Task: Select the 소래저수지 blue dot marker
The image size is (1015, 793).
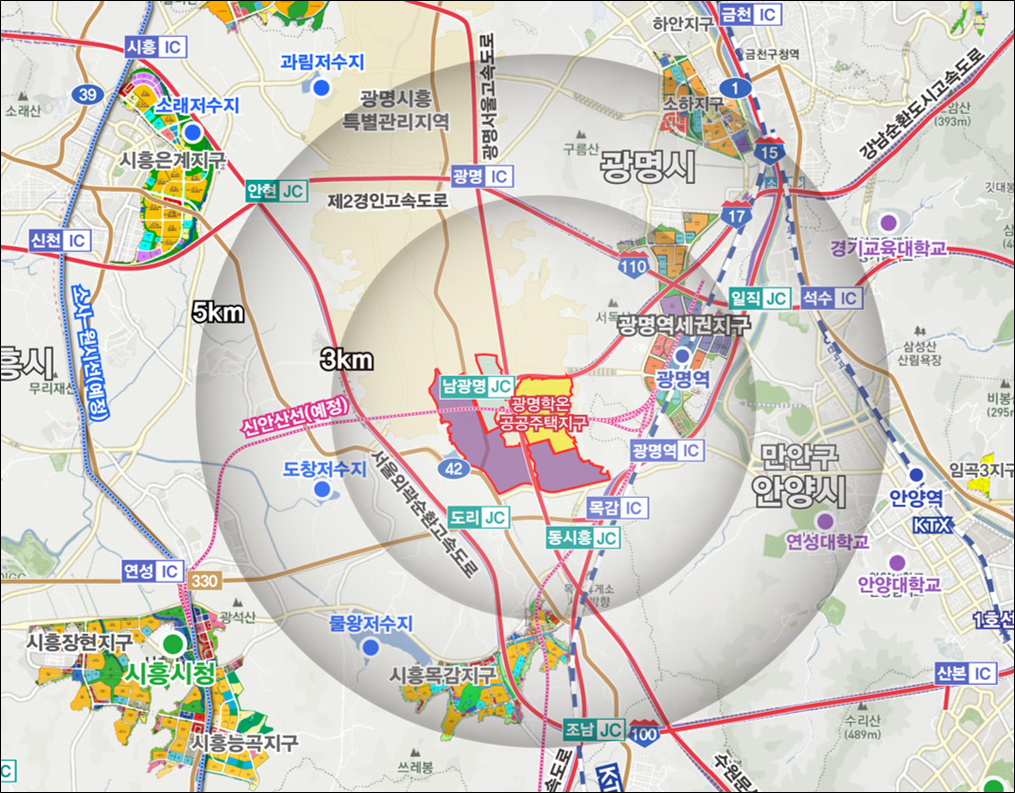Action: point(192,131)
